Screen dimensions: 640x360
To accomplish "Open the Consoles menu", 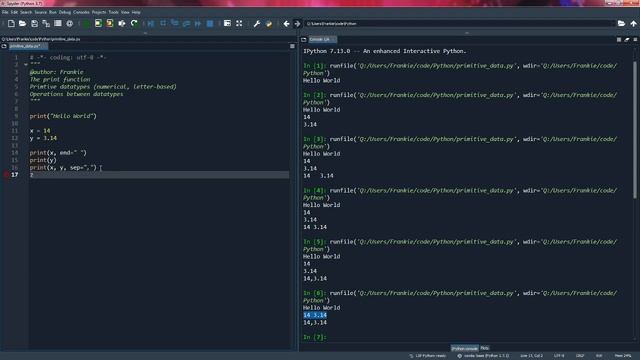I will 81,12.
